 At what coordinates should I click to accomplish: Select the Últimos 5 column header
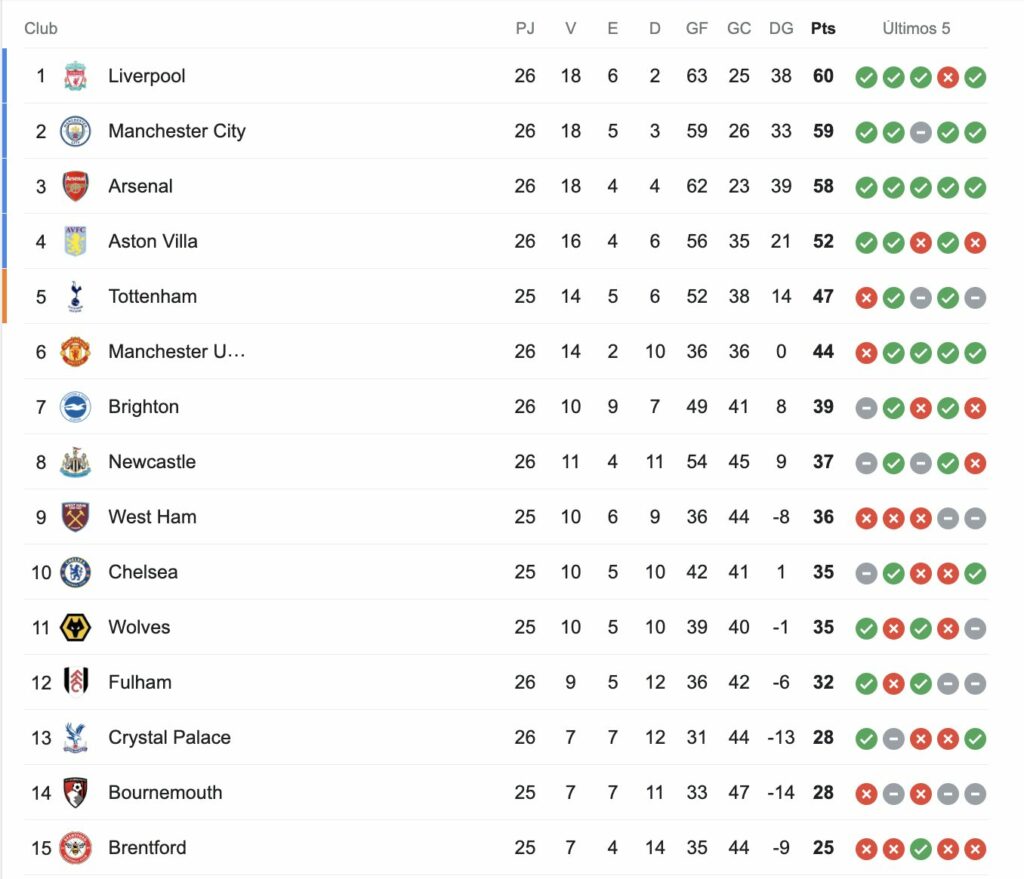pos(916,28)
